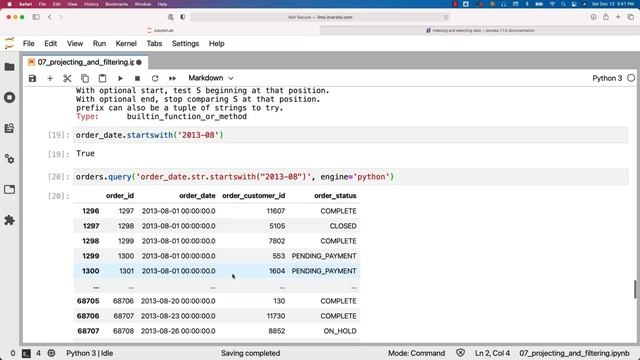Show Safari tab overview
The height and width of the screenshot is (360, 640).
631,17
